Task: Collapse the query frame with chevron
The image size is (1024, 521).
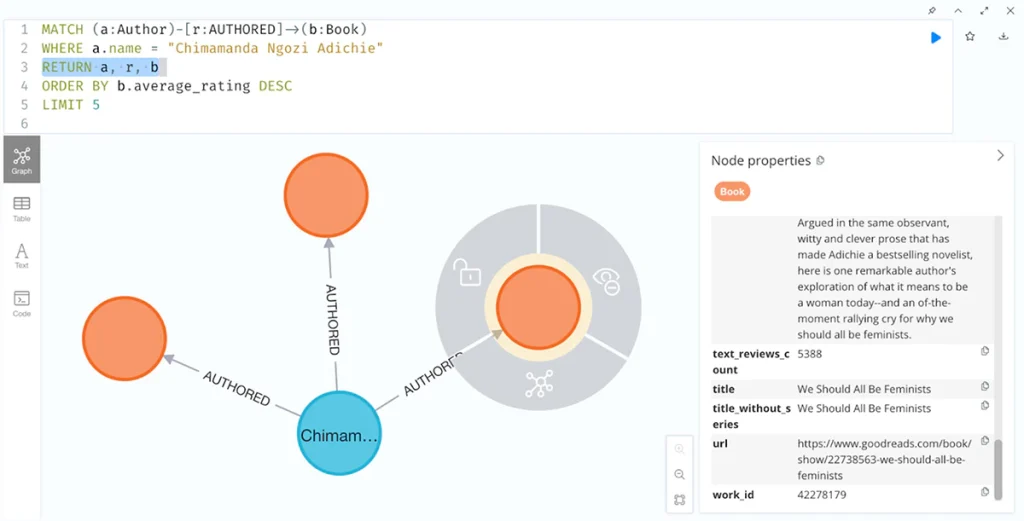Action: [958, 10]
